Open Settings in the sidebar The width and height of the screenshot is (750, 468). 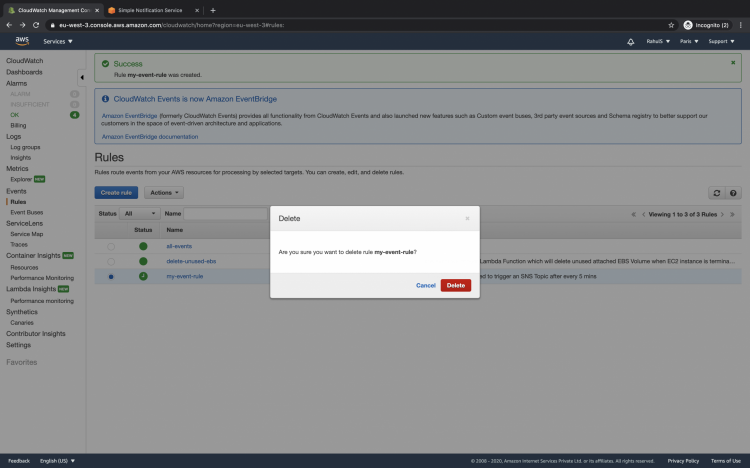pyautogui.click(x=18, y=345)
